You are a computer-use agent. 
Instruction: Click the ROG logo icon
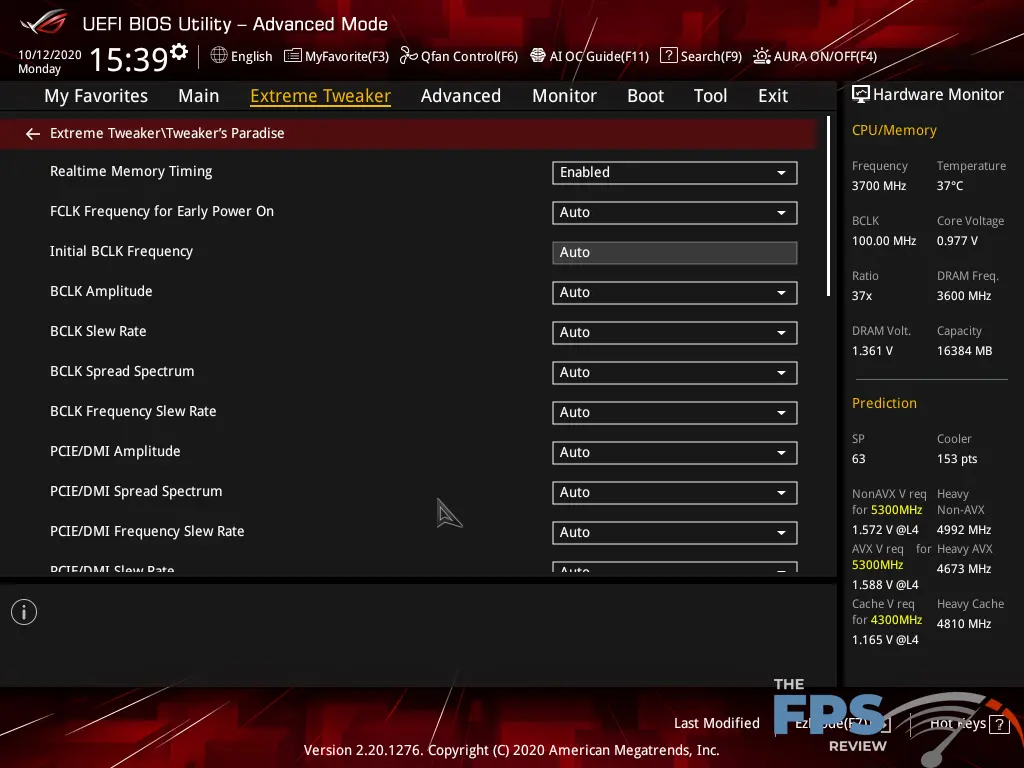[x=44, y=22]
